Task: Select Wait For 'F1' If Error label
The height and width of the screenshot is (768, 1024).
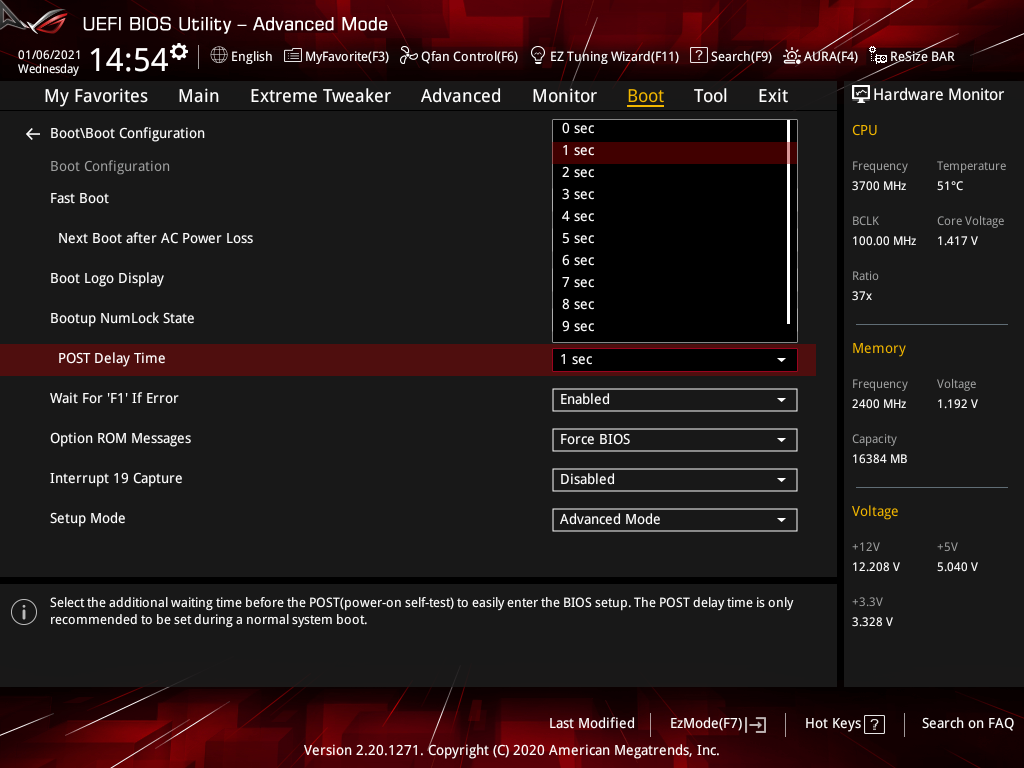Action: (114, 398)
